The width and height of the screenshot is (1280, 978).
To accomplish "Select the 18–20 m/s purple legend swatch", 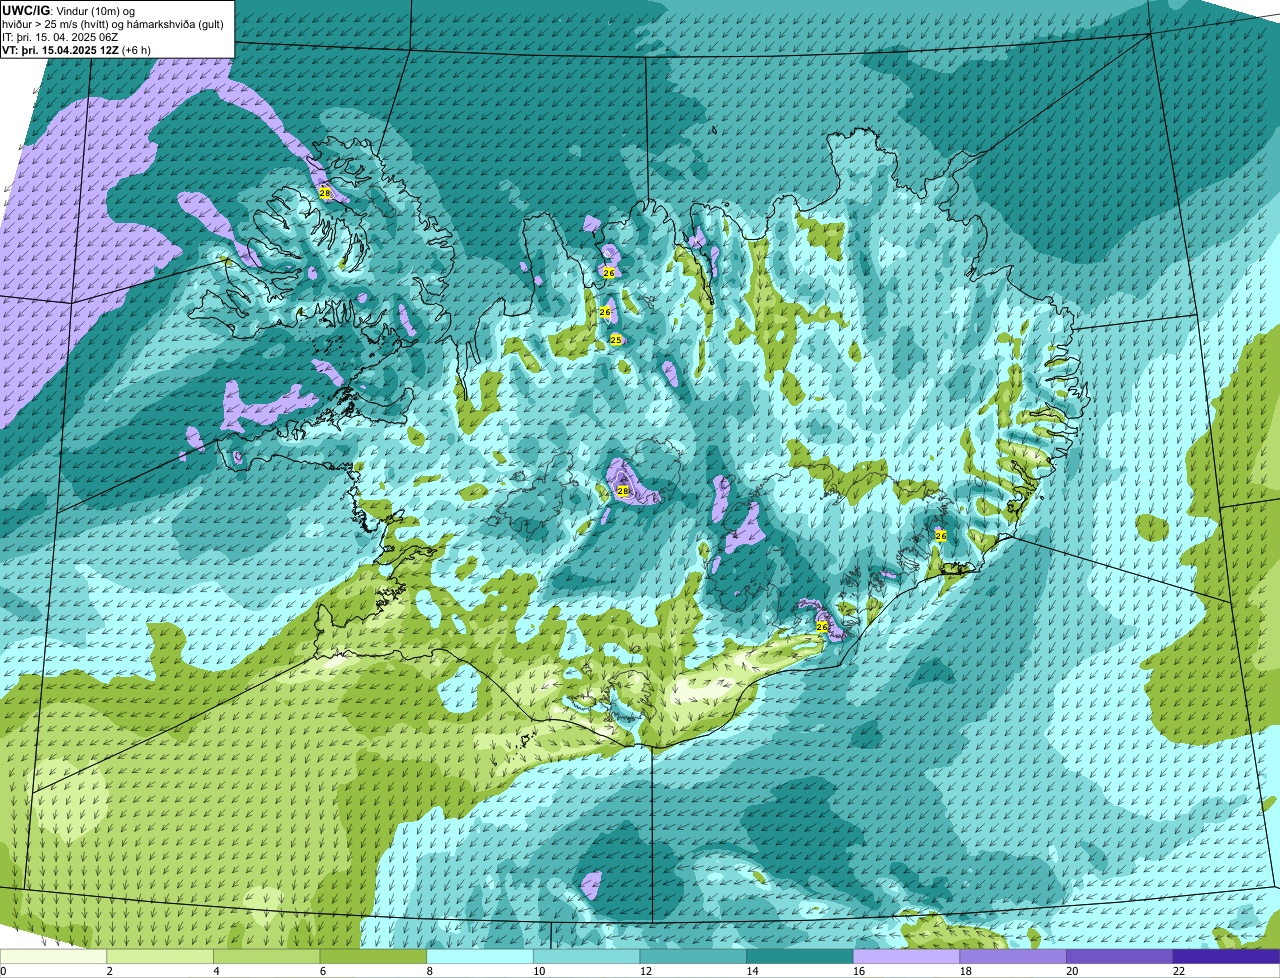I will [1013, 957].
